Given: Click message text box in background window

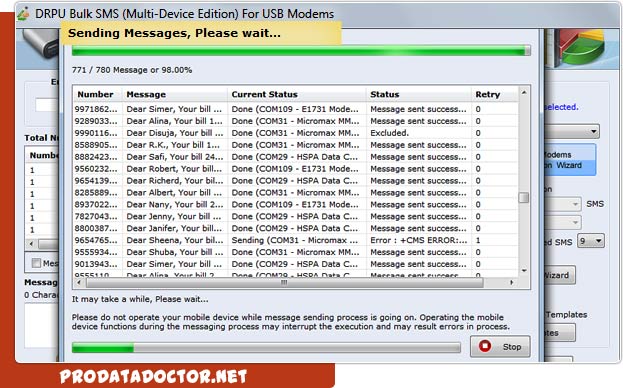Looking at the screenshot, I should (42, 326).
